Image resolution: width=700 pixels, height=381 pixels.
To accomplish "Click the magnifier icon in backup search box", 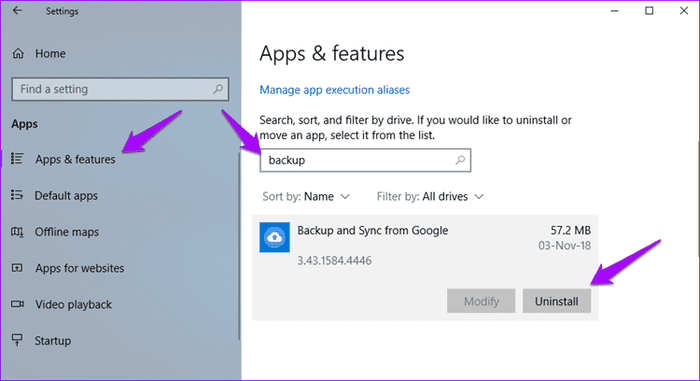I will click(460, 160).
